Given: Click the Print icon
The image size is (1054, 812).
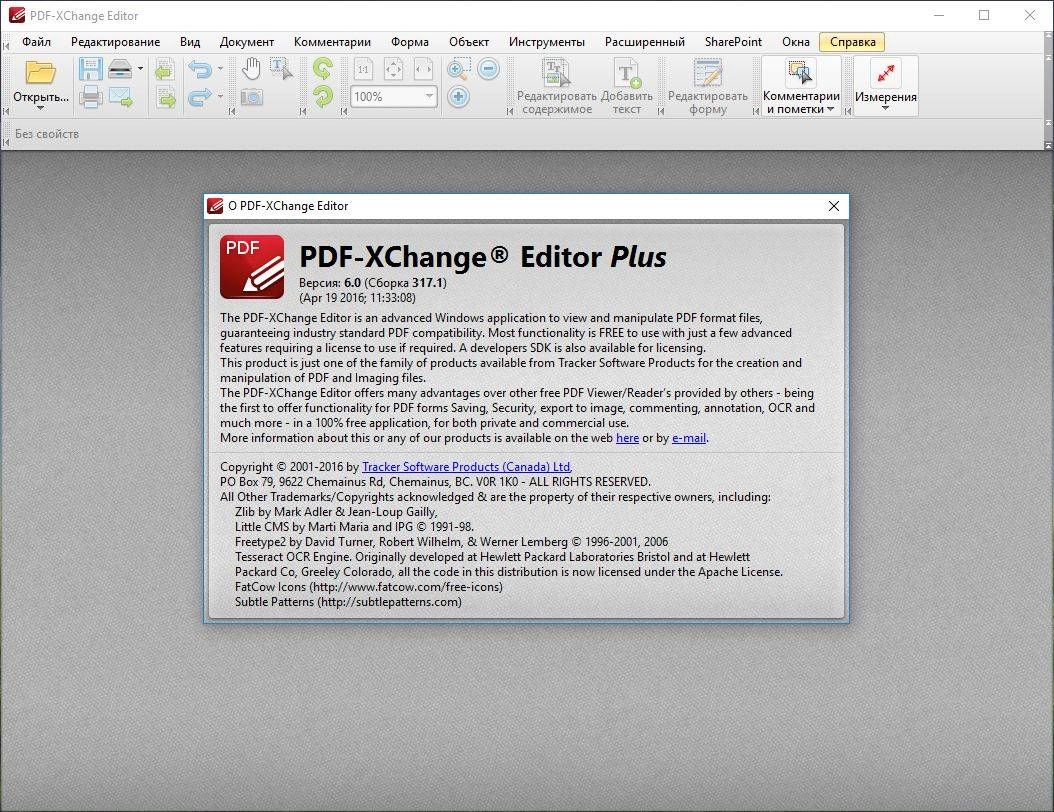Looking at the screenshot, I should coord(90,97).
